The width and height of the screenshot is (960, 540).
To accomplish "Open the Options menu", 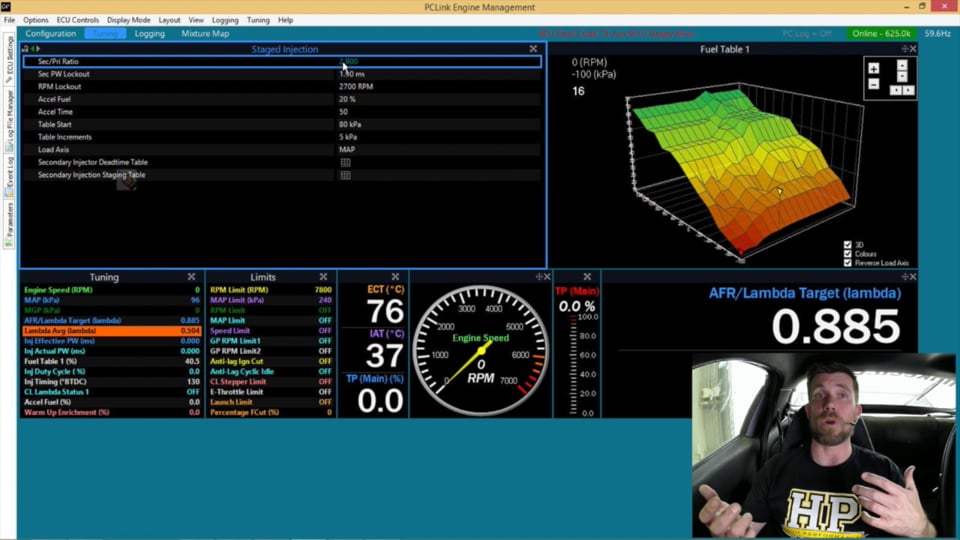I will pyautogui.click(x=36, y=20).
